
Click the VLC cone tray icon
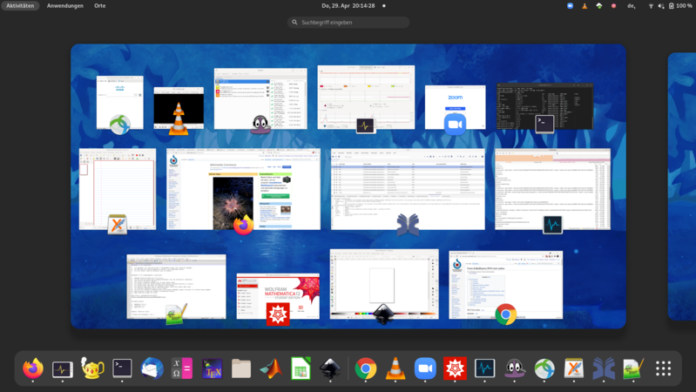[x=585, y=6]
